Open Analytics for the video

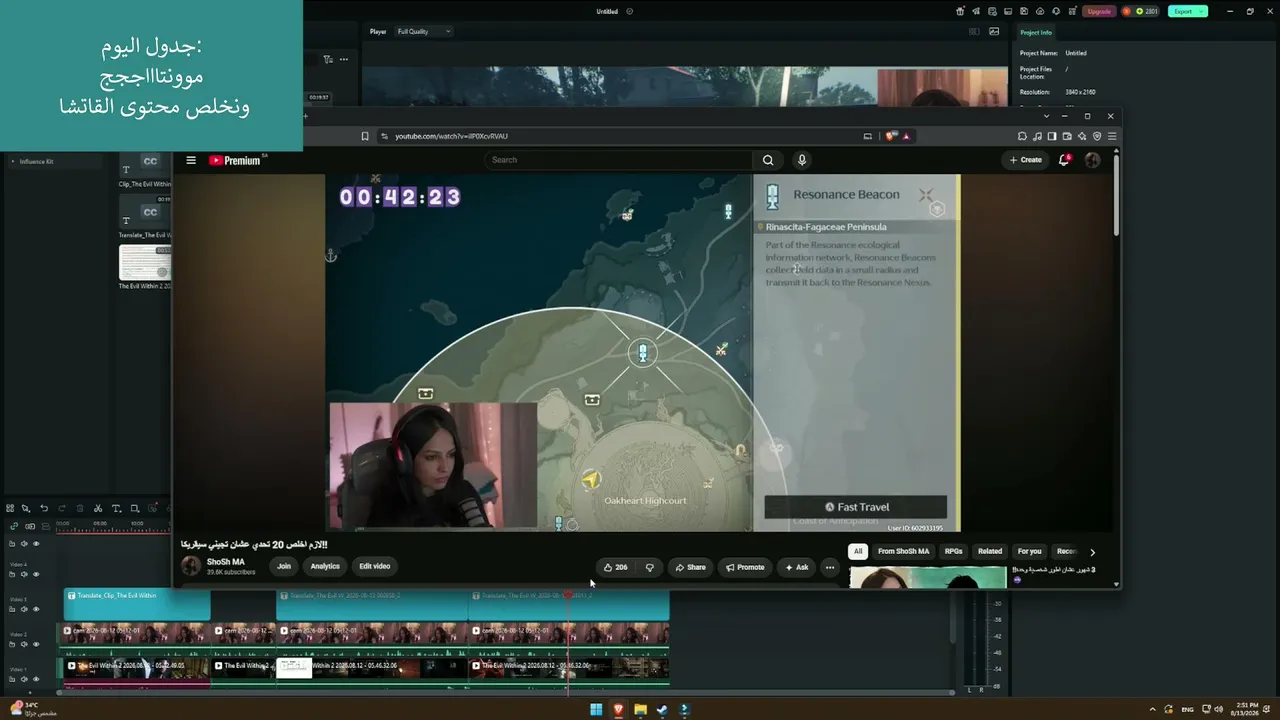coord(325,566)
